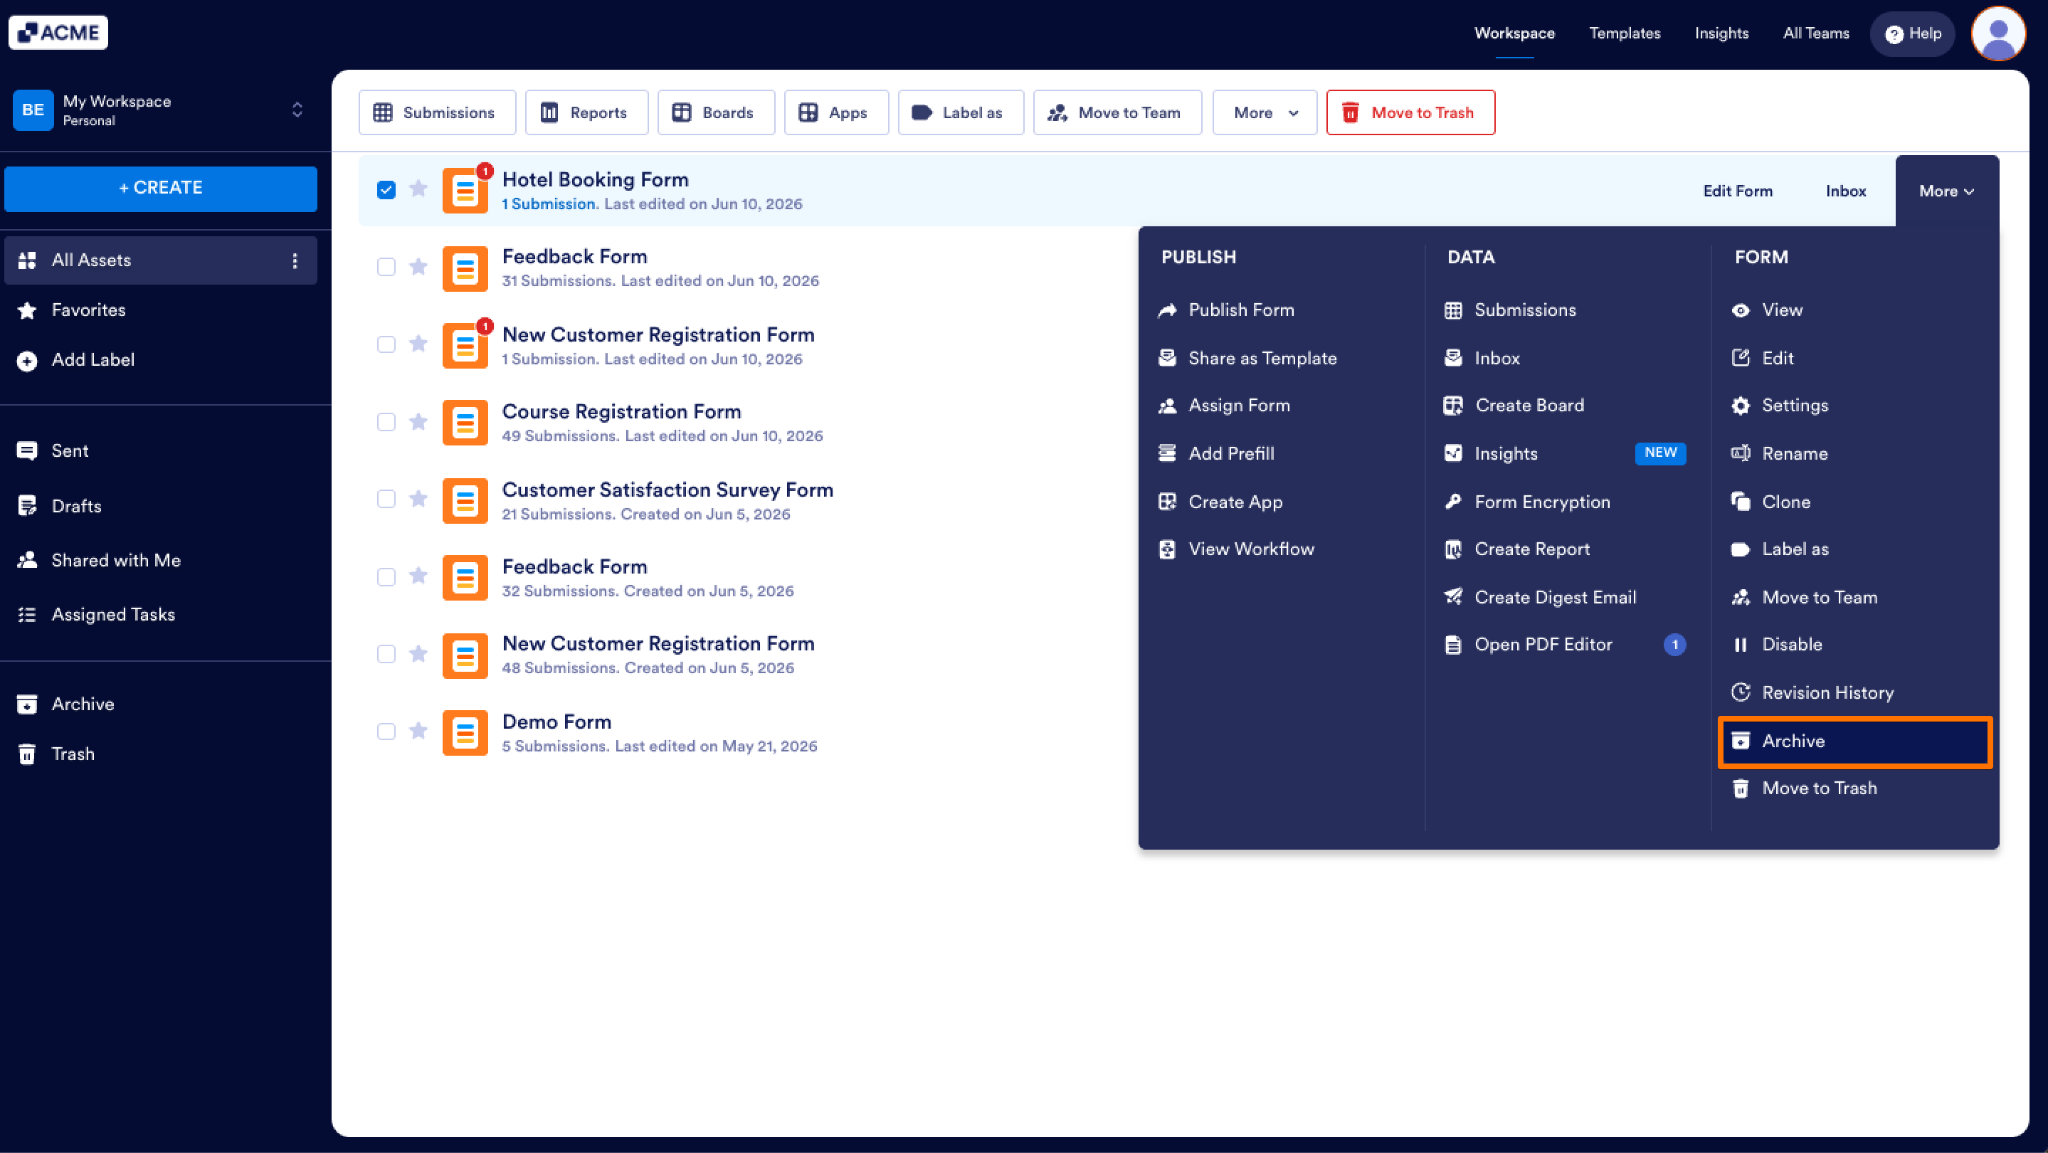Select Archive in the Form menu
The height and width of the screenshot is (1153, 2048).
[1855, 741]
